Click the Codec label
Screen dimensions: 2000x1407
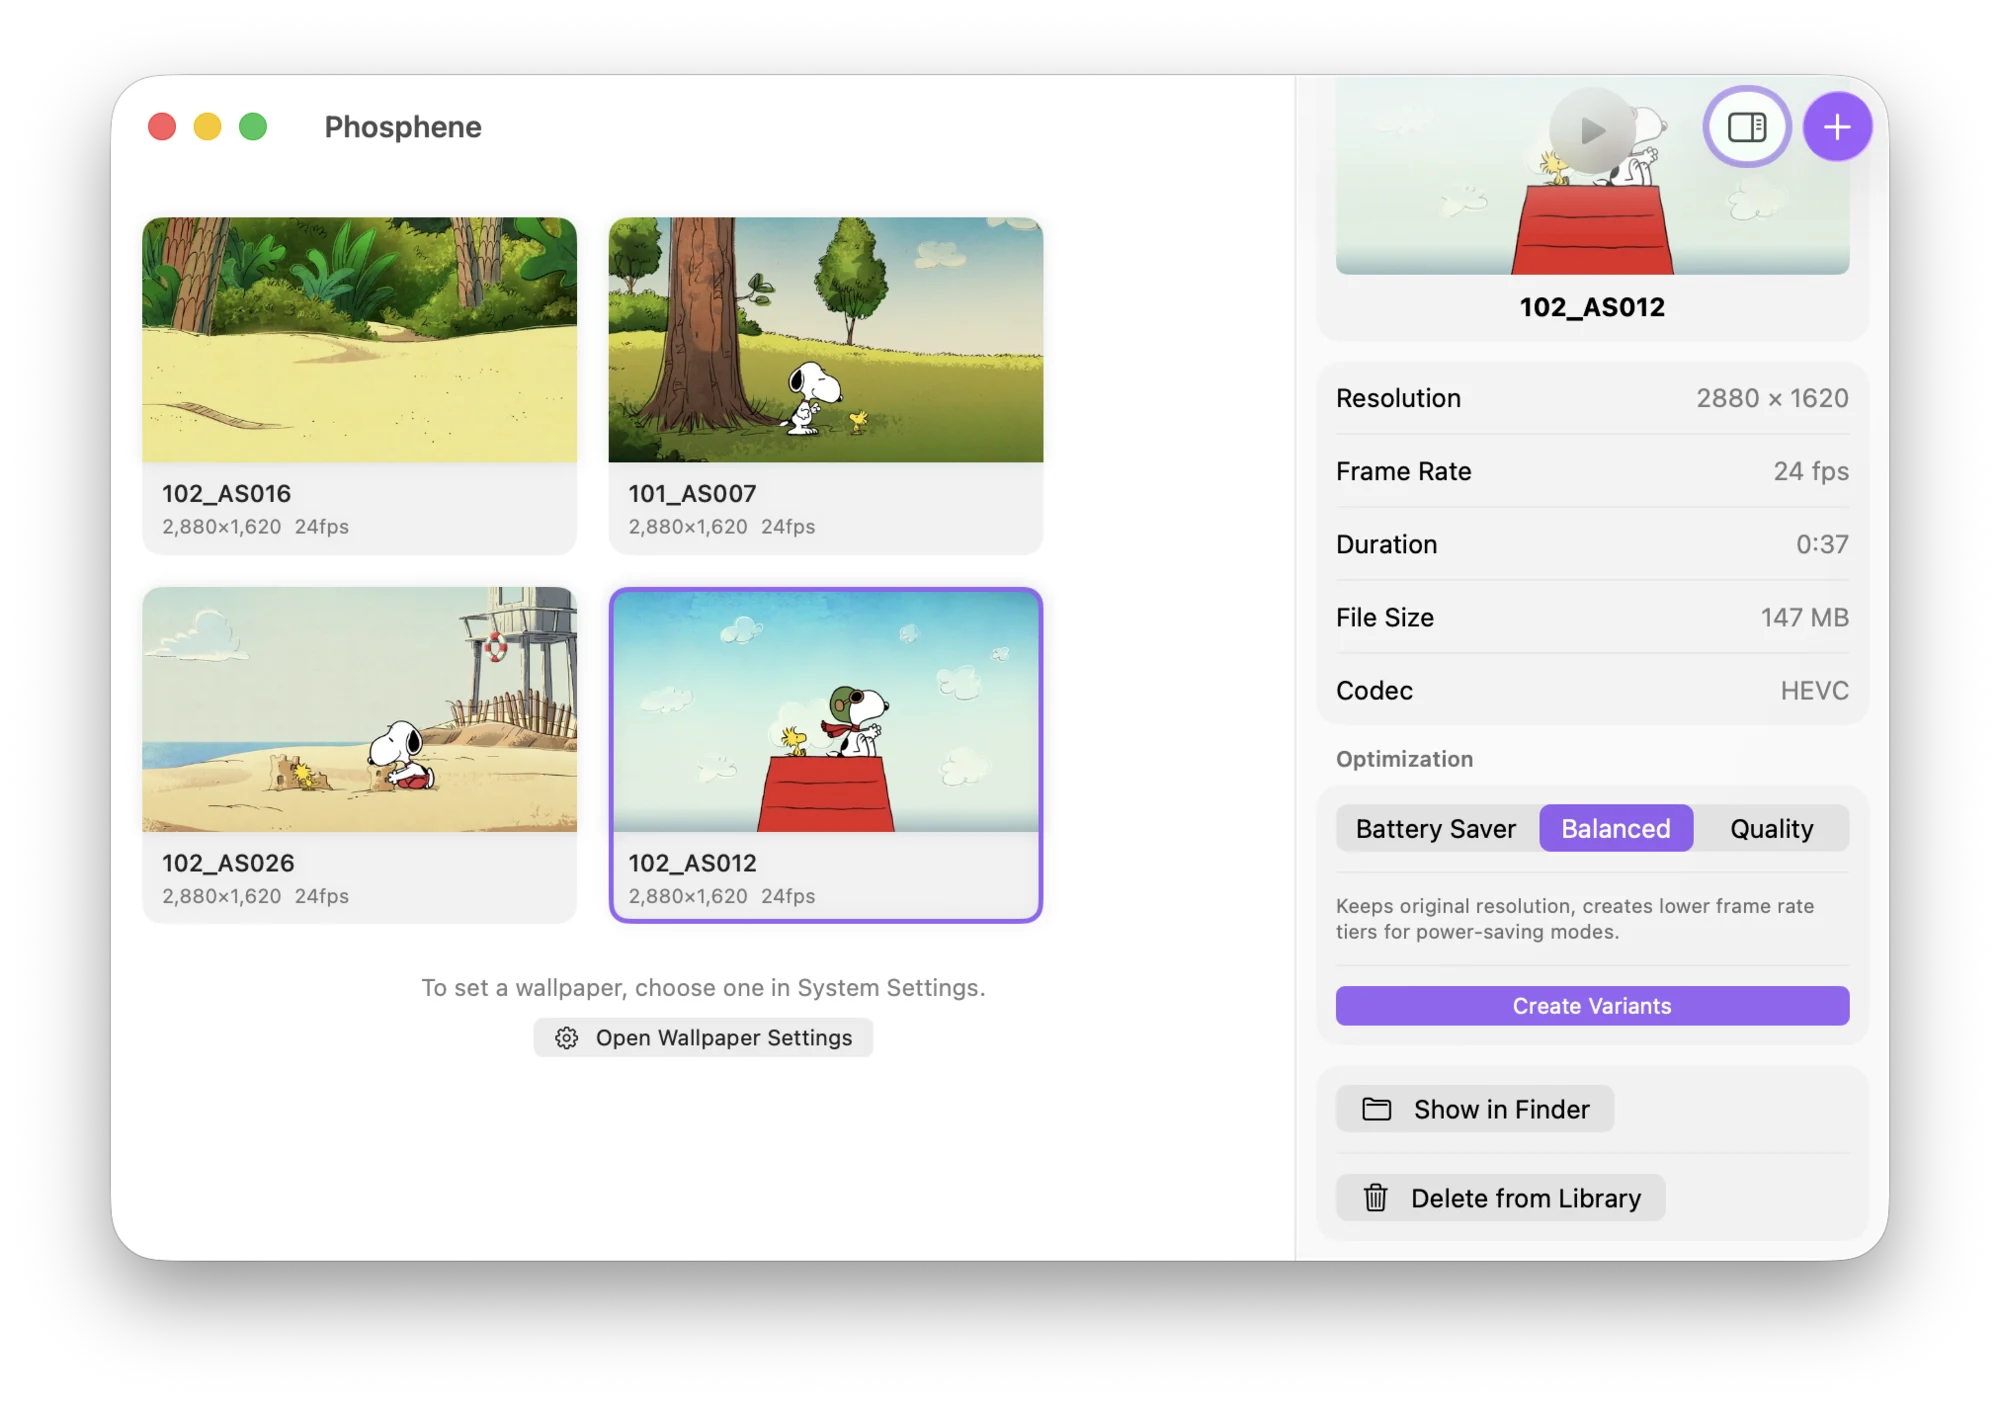(1374, 690)
